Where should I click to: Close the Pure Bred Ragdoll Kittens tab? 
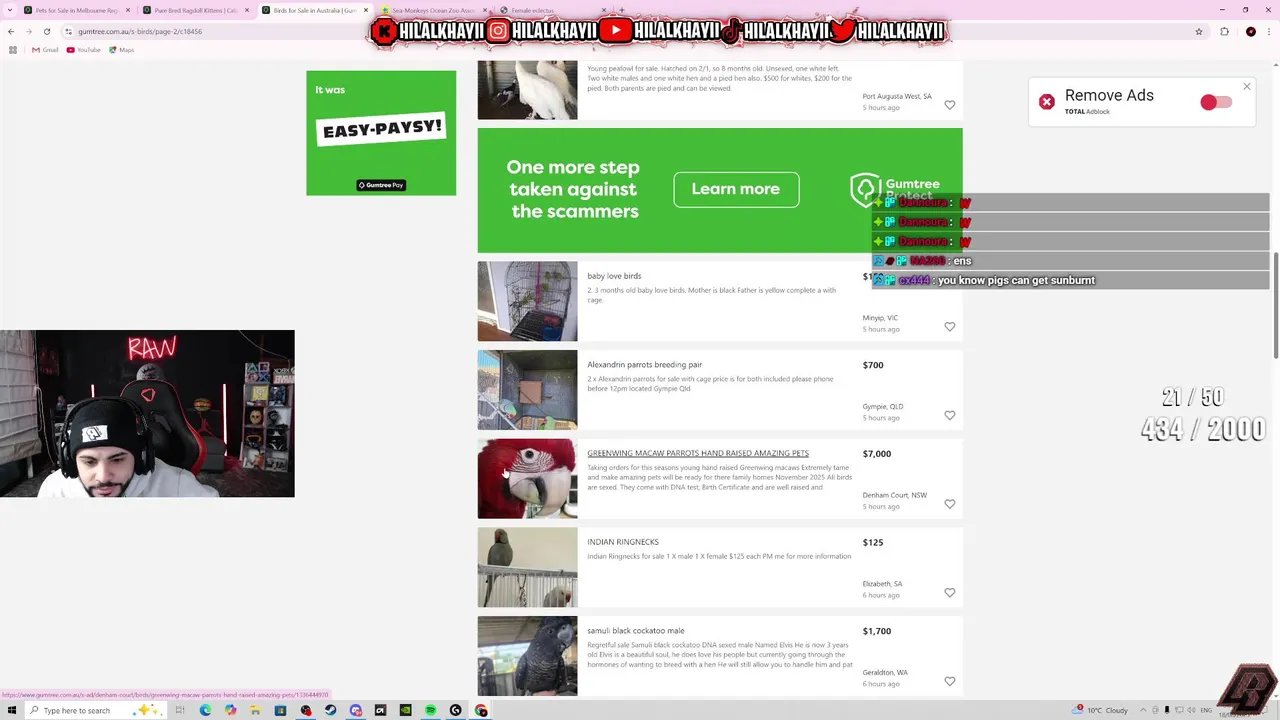(246, 10)
